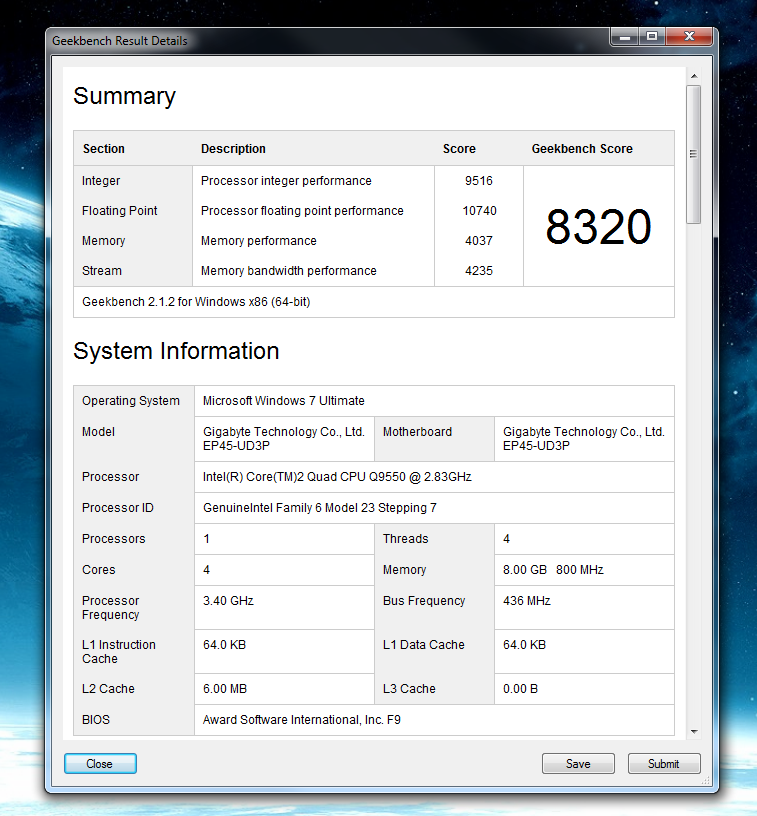
Task: Click the Processor value 'Intel(R) Core(TM)2 Quad CPU Q9550'
Action: pyautogui.click(x=337, y=477)
